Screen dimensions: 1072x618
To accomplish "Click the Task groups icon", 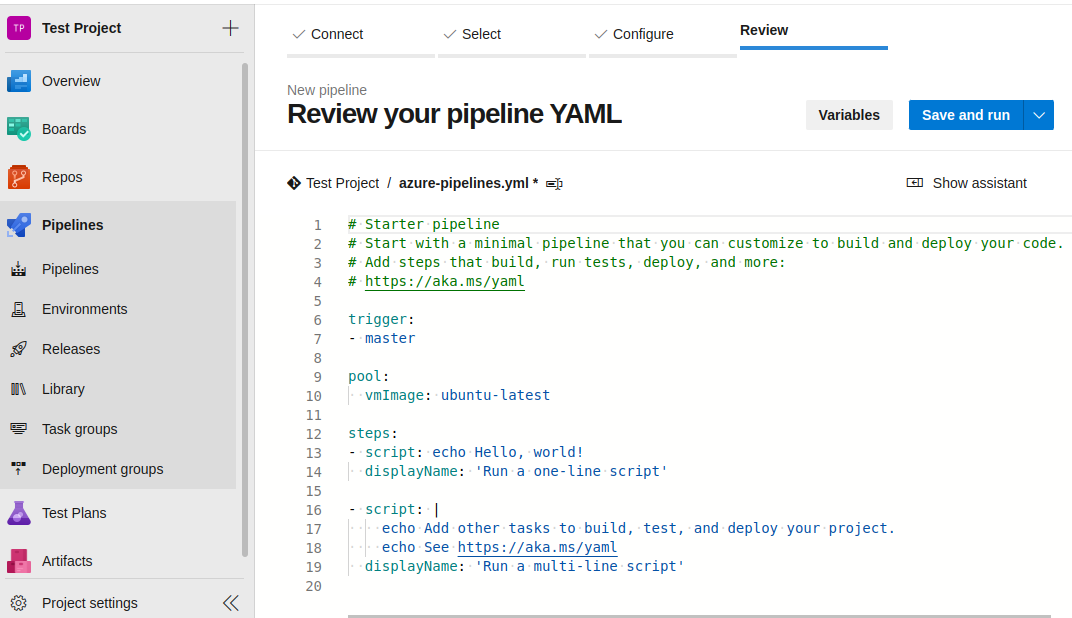I will click(19, 429).
